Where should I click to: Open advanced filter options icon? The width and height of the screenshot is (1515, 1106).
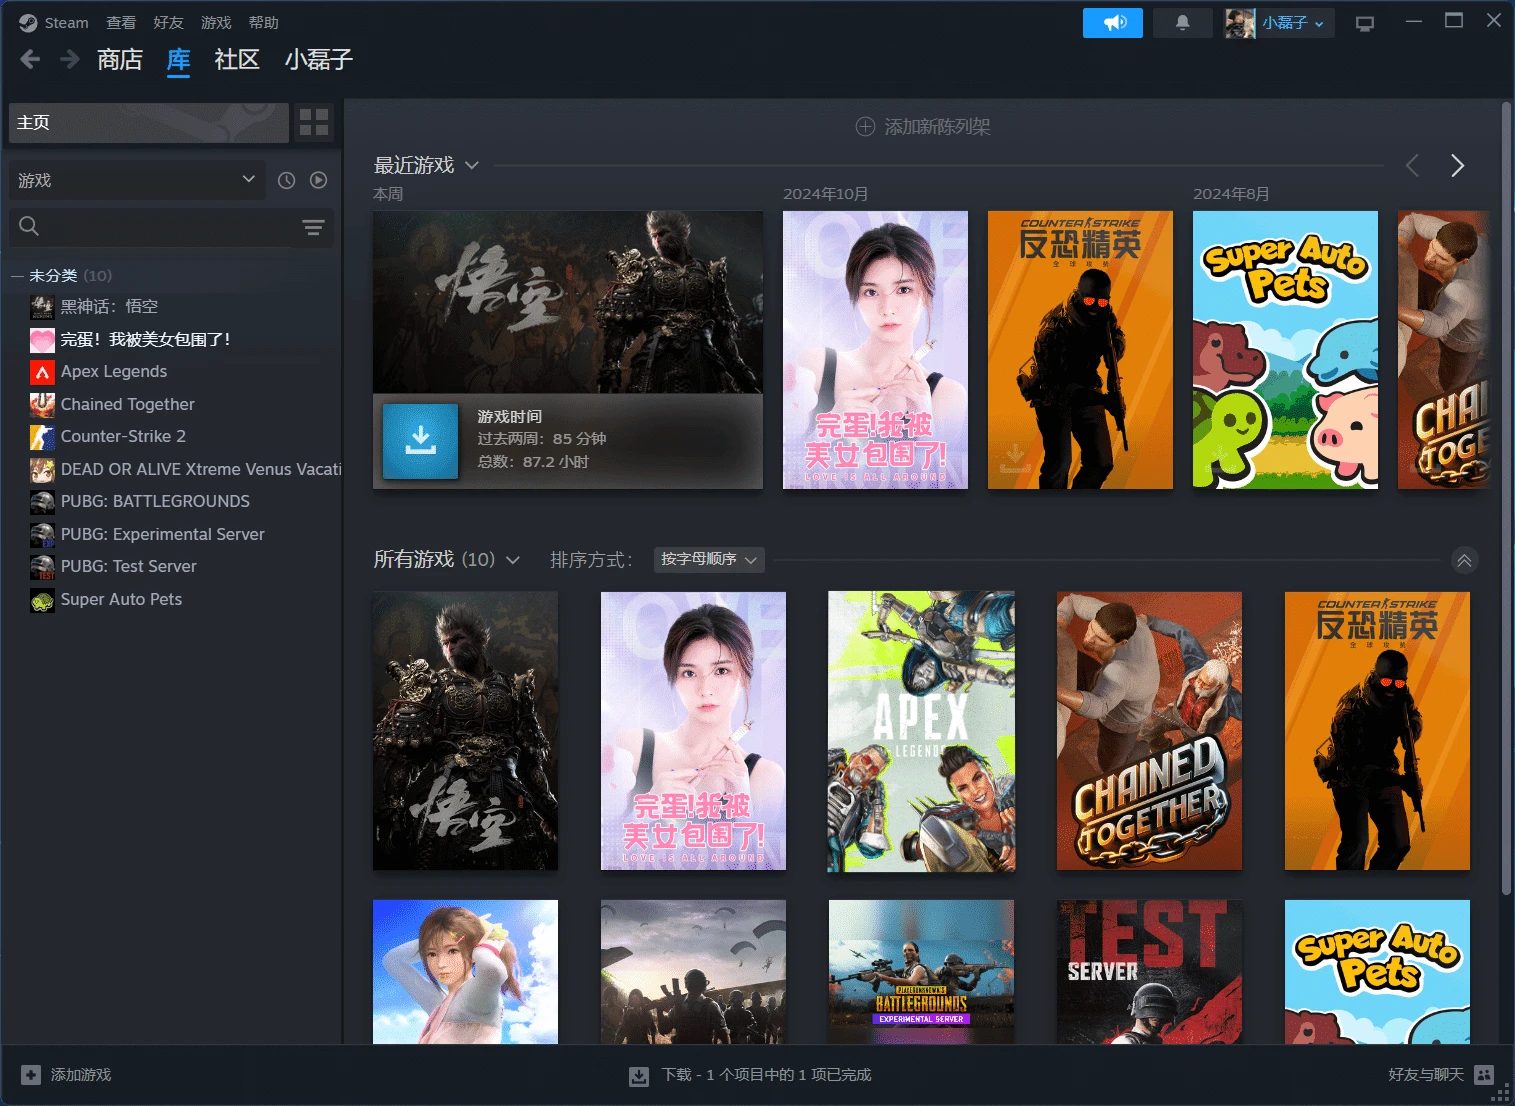point(313,227)
